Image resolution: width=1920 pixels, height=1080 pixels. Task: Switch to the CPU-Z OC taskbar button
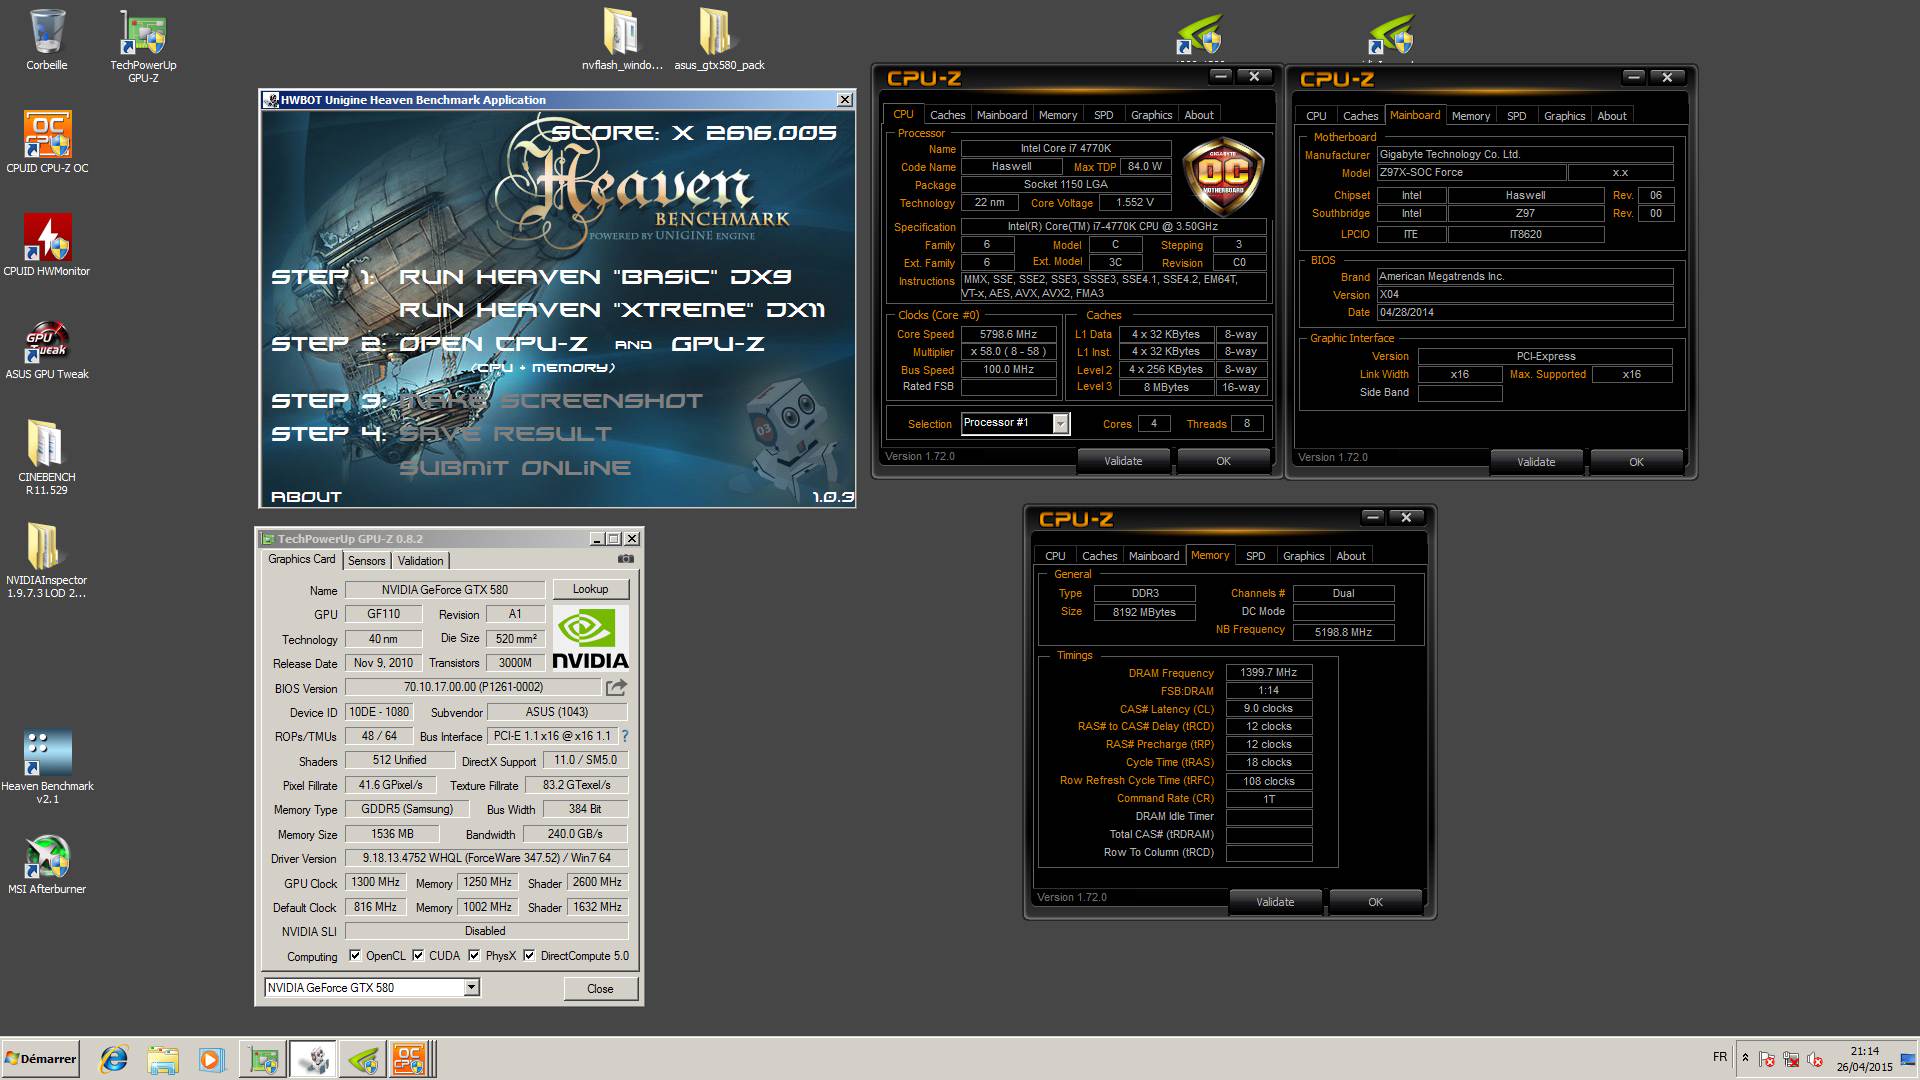tap(410, 1059)
